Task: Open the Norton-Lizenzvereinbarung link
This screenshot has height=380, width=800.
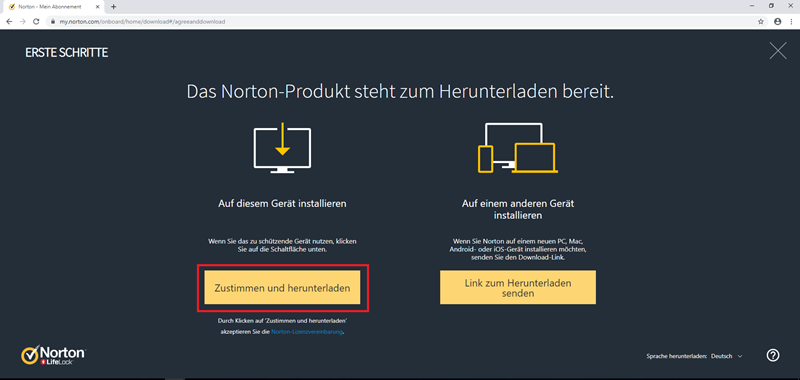Action: coord(307,332)
